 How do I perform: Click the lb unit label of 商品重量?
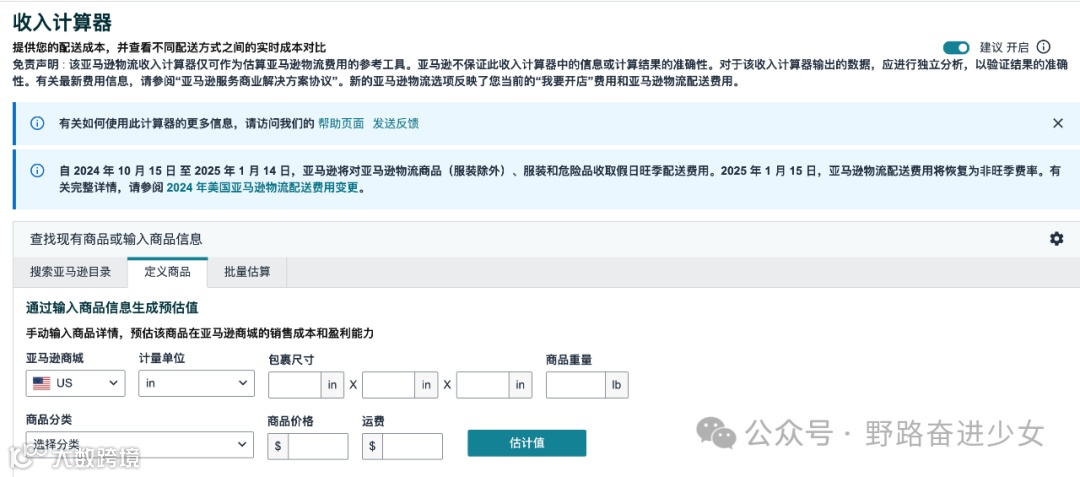pos(616,385)
